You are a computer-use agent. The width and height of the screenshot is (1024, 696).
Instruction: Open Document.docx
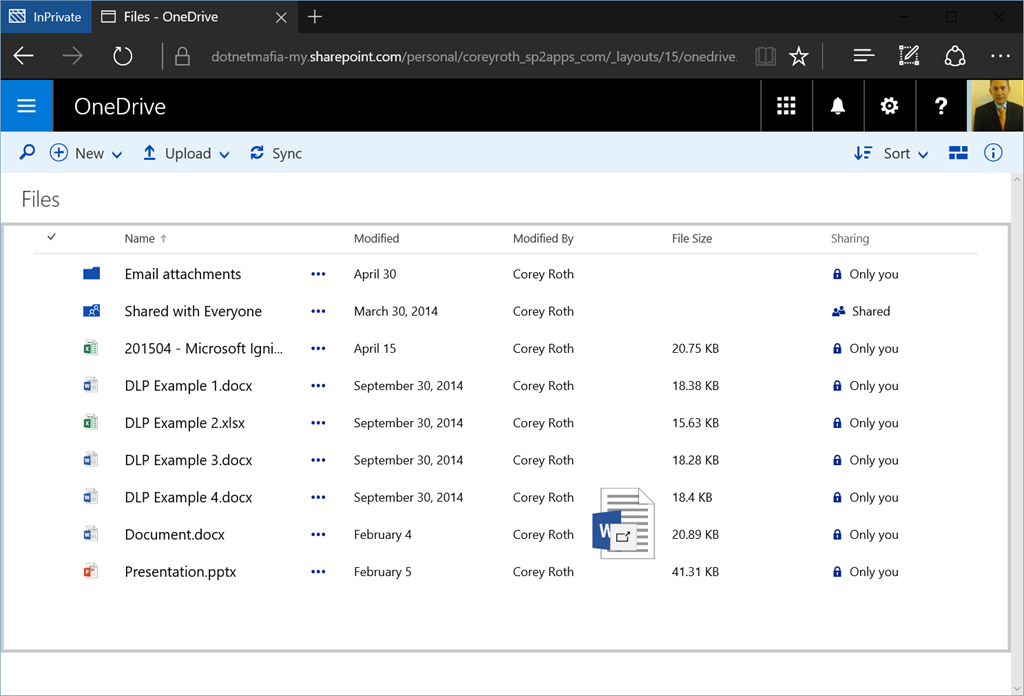click(x=174, y=535)
